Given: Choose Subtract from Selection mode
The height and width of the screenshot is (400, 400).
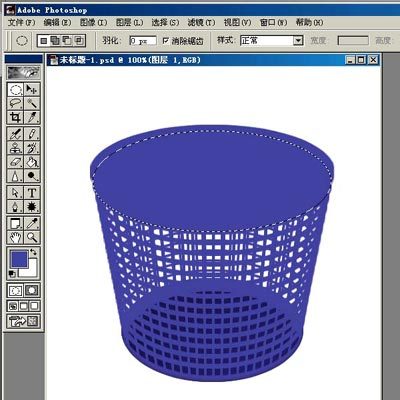Looking at the screenshot, I should point(67,41).
